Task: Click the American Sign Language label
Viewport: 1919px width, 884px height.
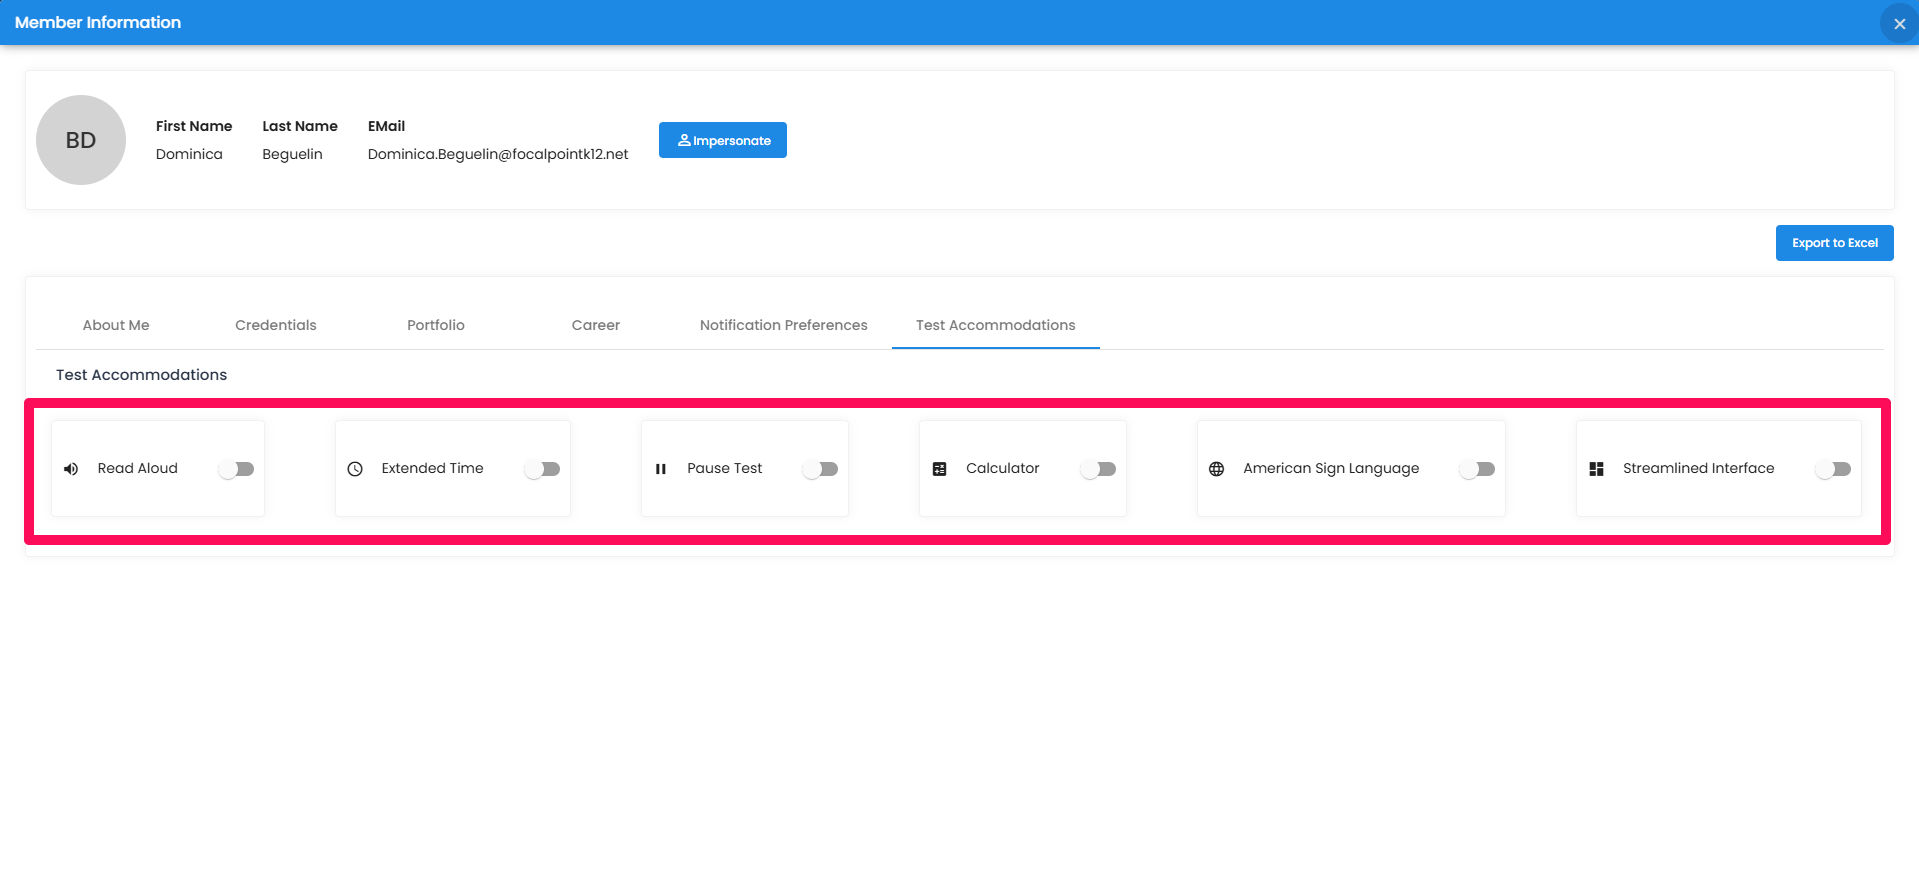Action: pos(1331,468)
